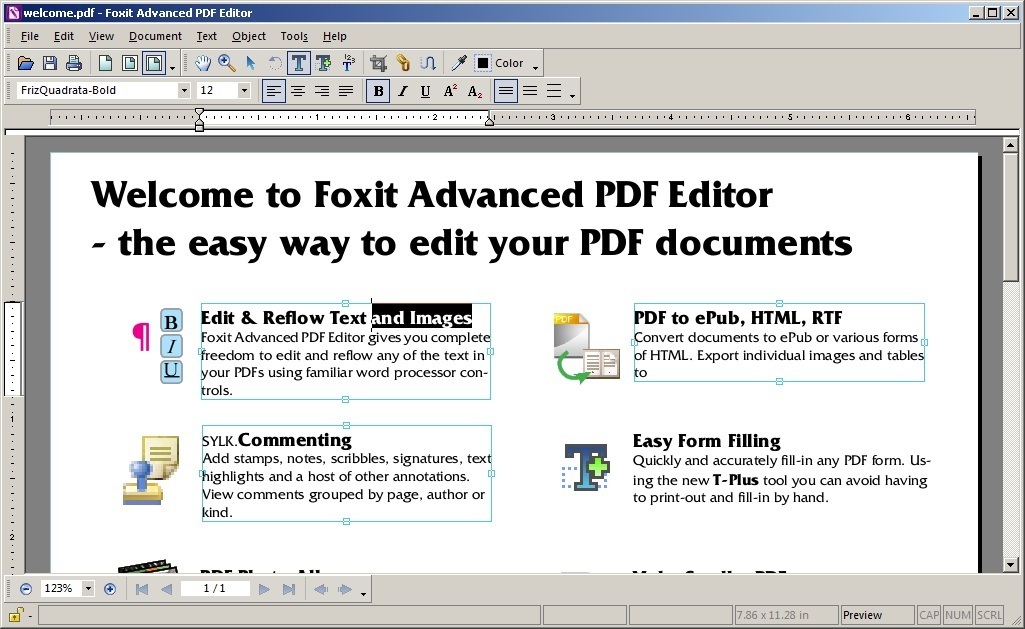Image resolution: width=1025 pixels, height=629 pixels.
Task: Click the page number input field
Action: tap(216, 588)
